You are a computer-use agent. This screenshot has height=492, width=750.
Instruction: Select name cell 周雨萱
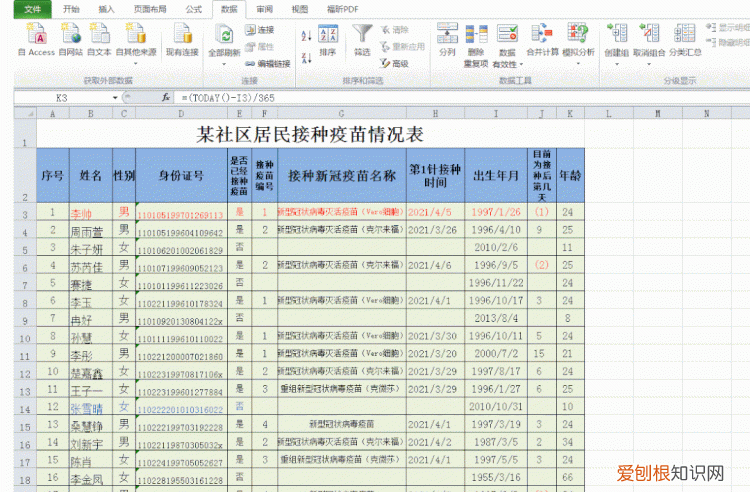[91, 230]
